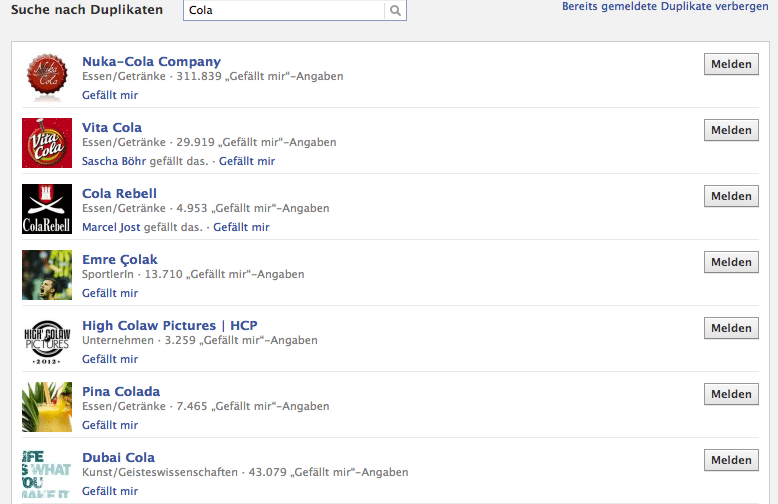This screenshot has height=504, width=778.
Task: Open High Colaw Pictures | HCP link
Action: coord(170,325)
